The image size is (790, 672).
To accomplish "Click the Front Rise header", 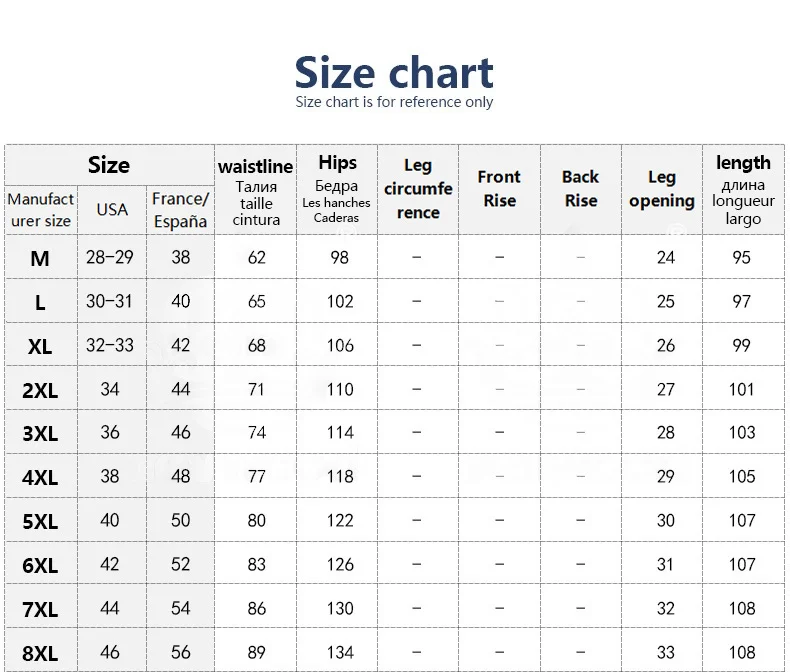I will [x=499, y=190].
